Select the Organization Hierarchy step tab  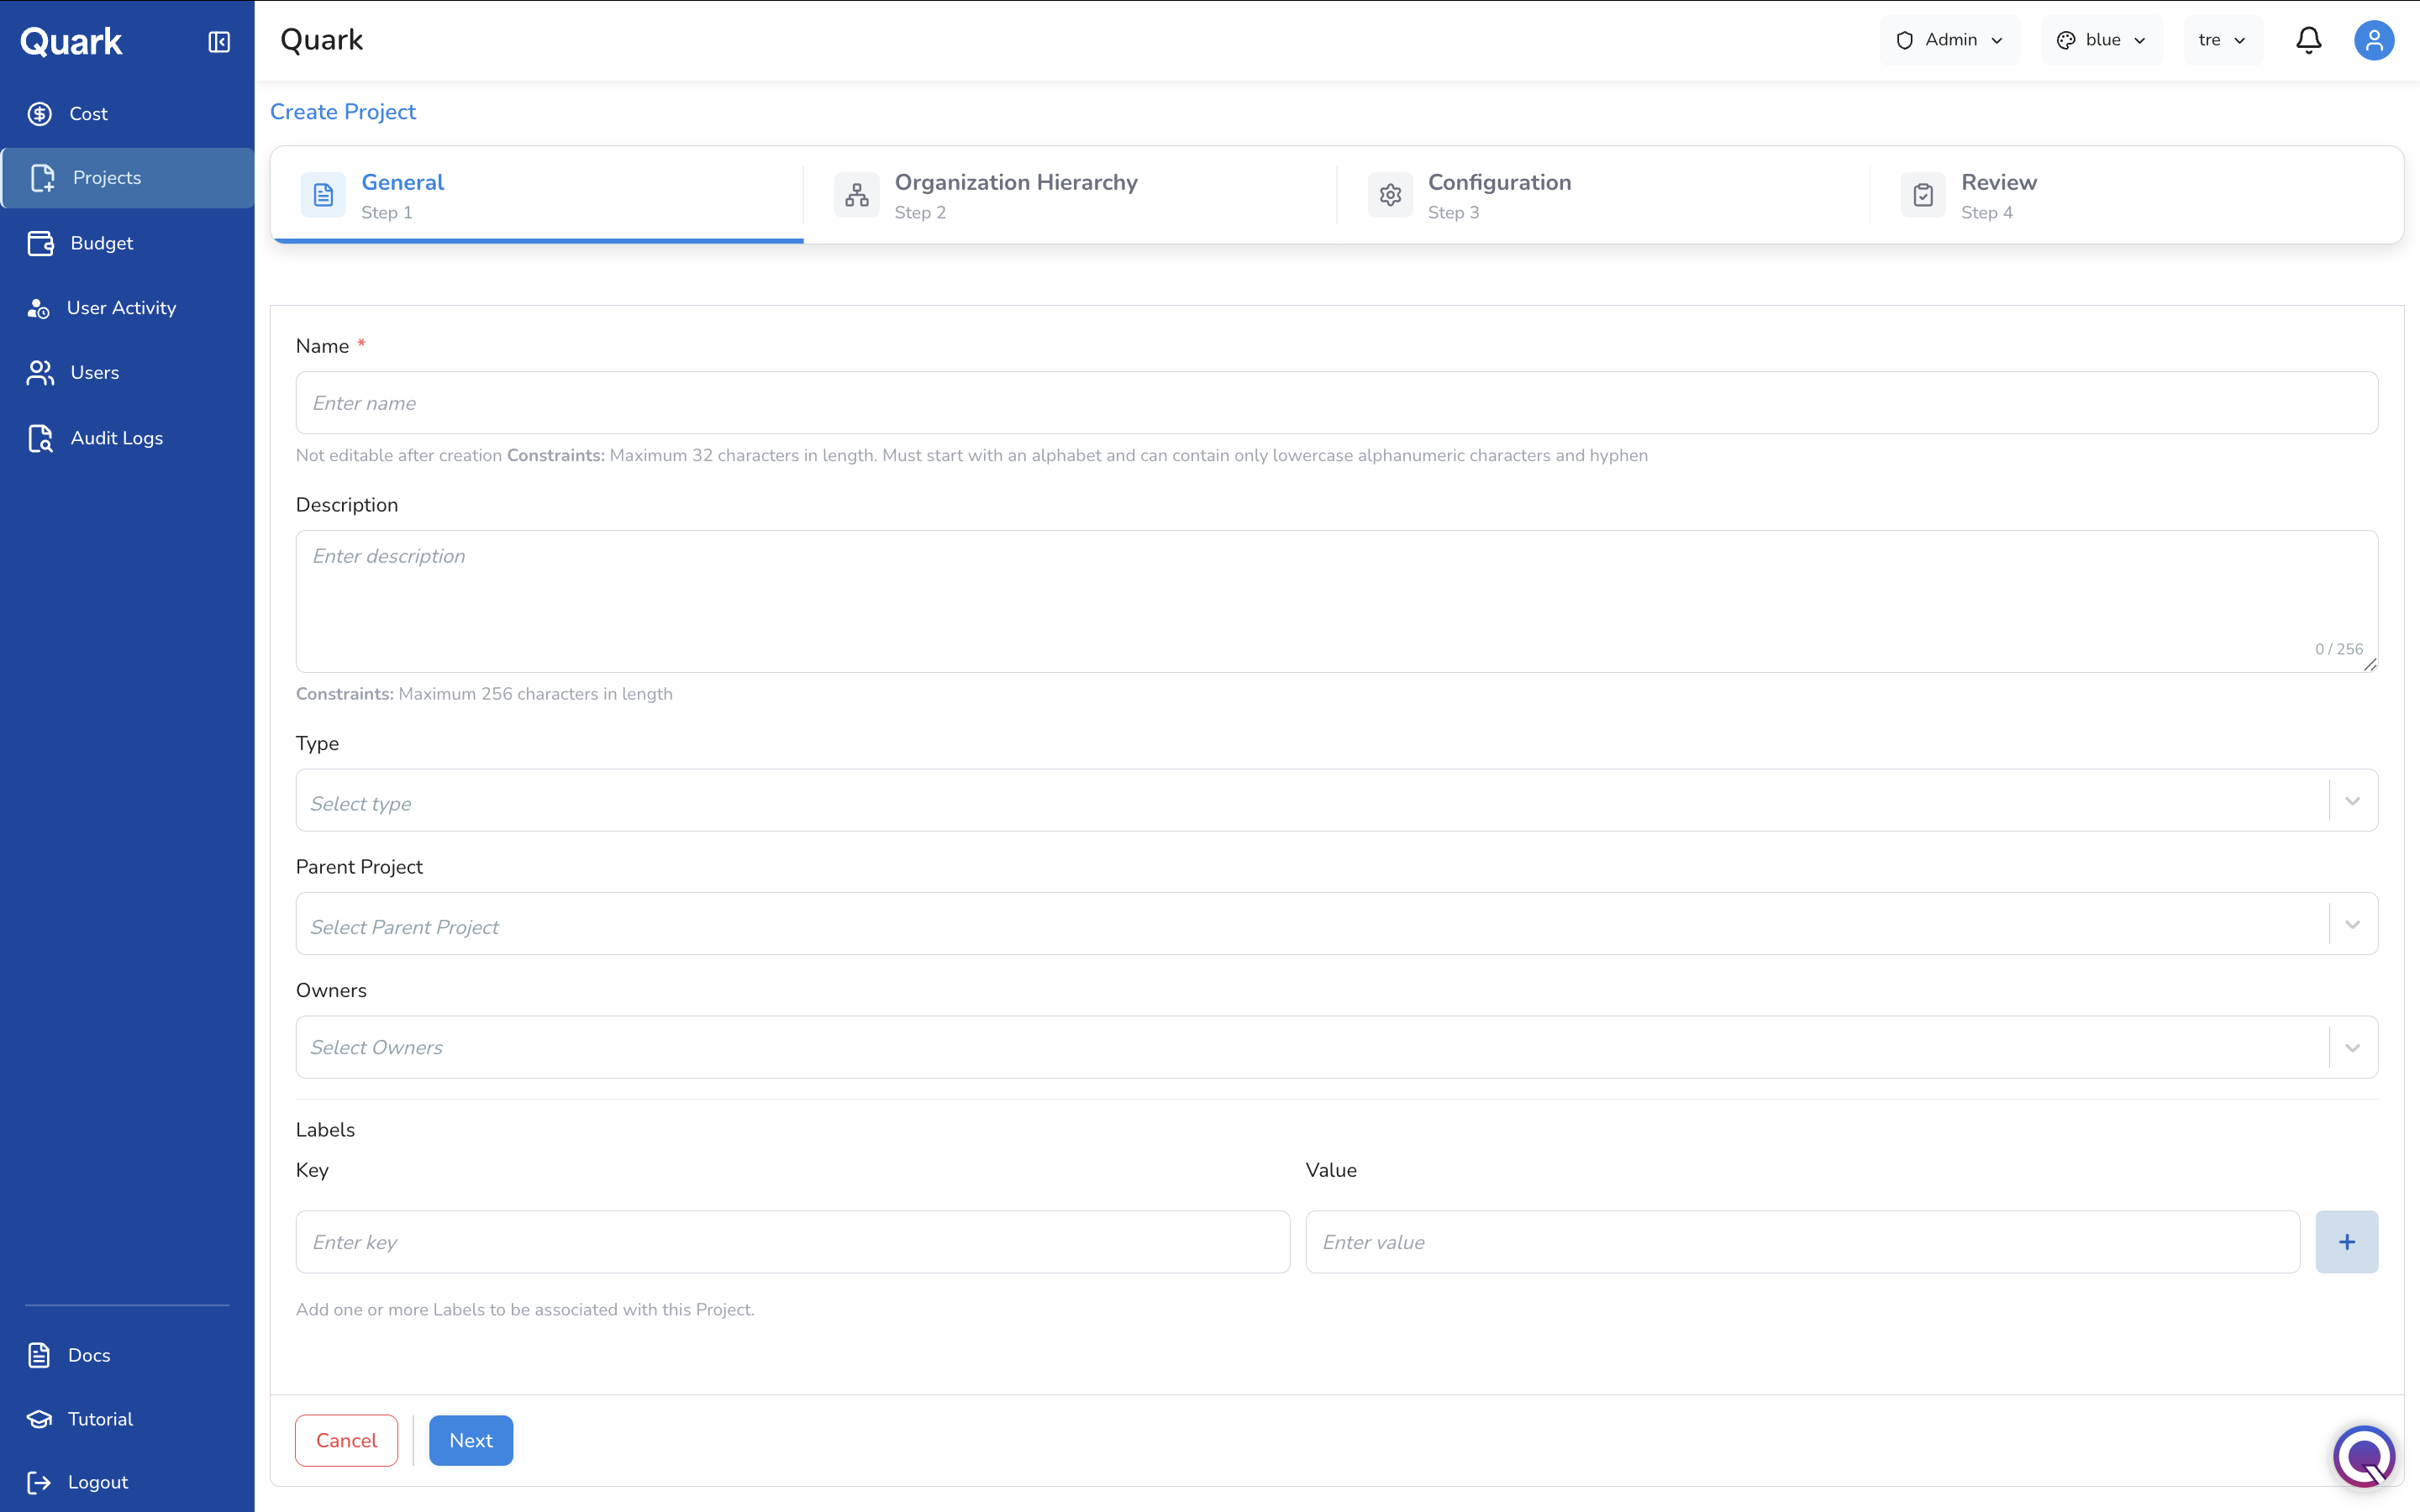(1070, 195)
